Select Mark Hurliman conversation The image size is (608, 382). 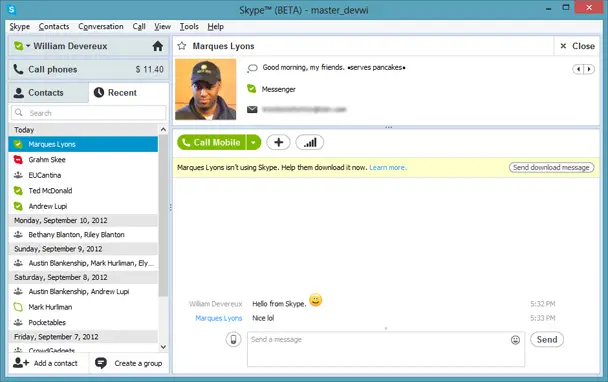83,307
